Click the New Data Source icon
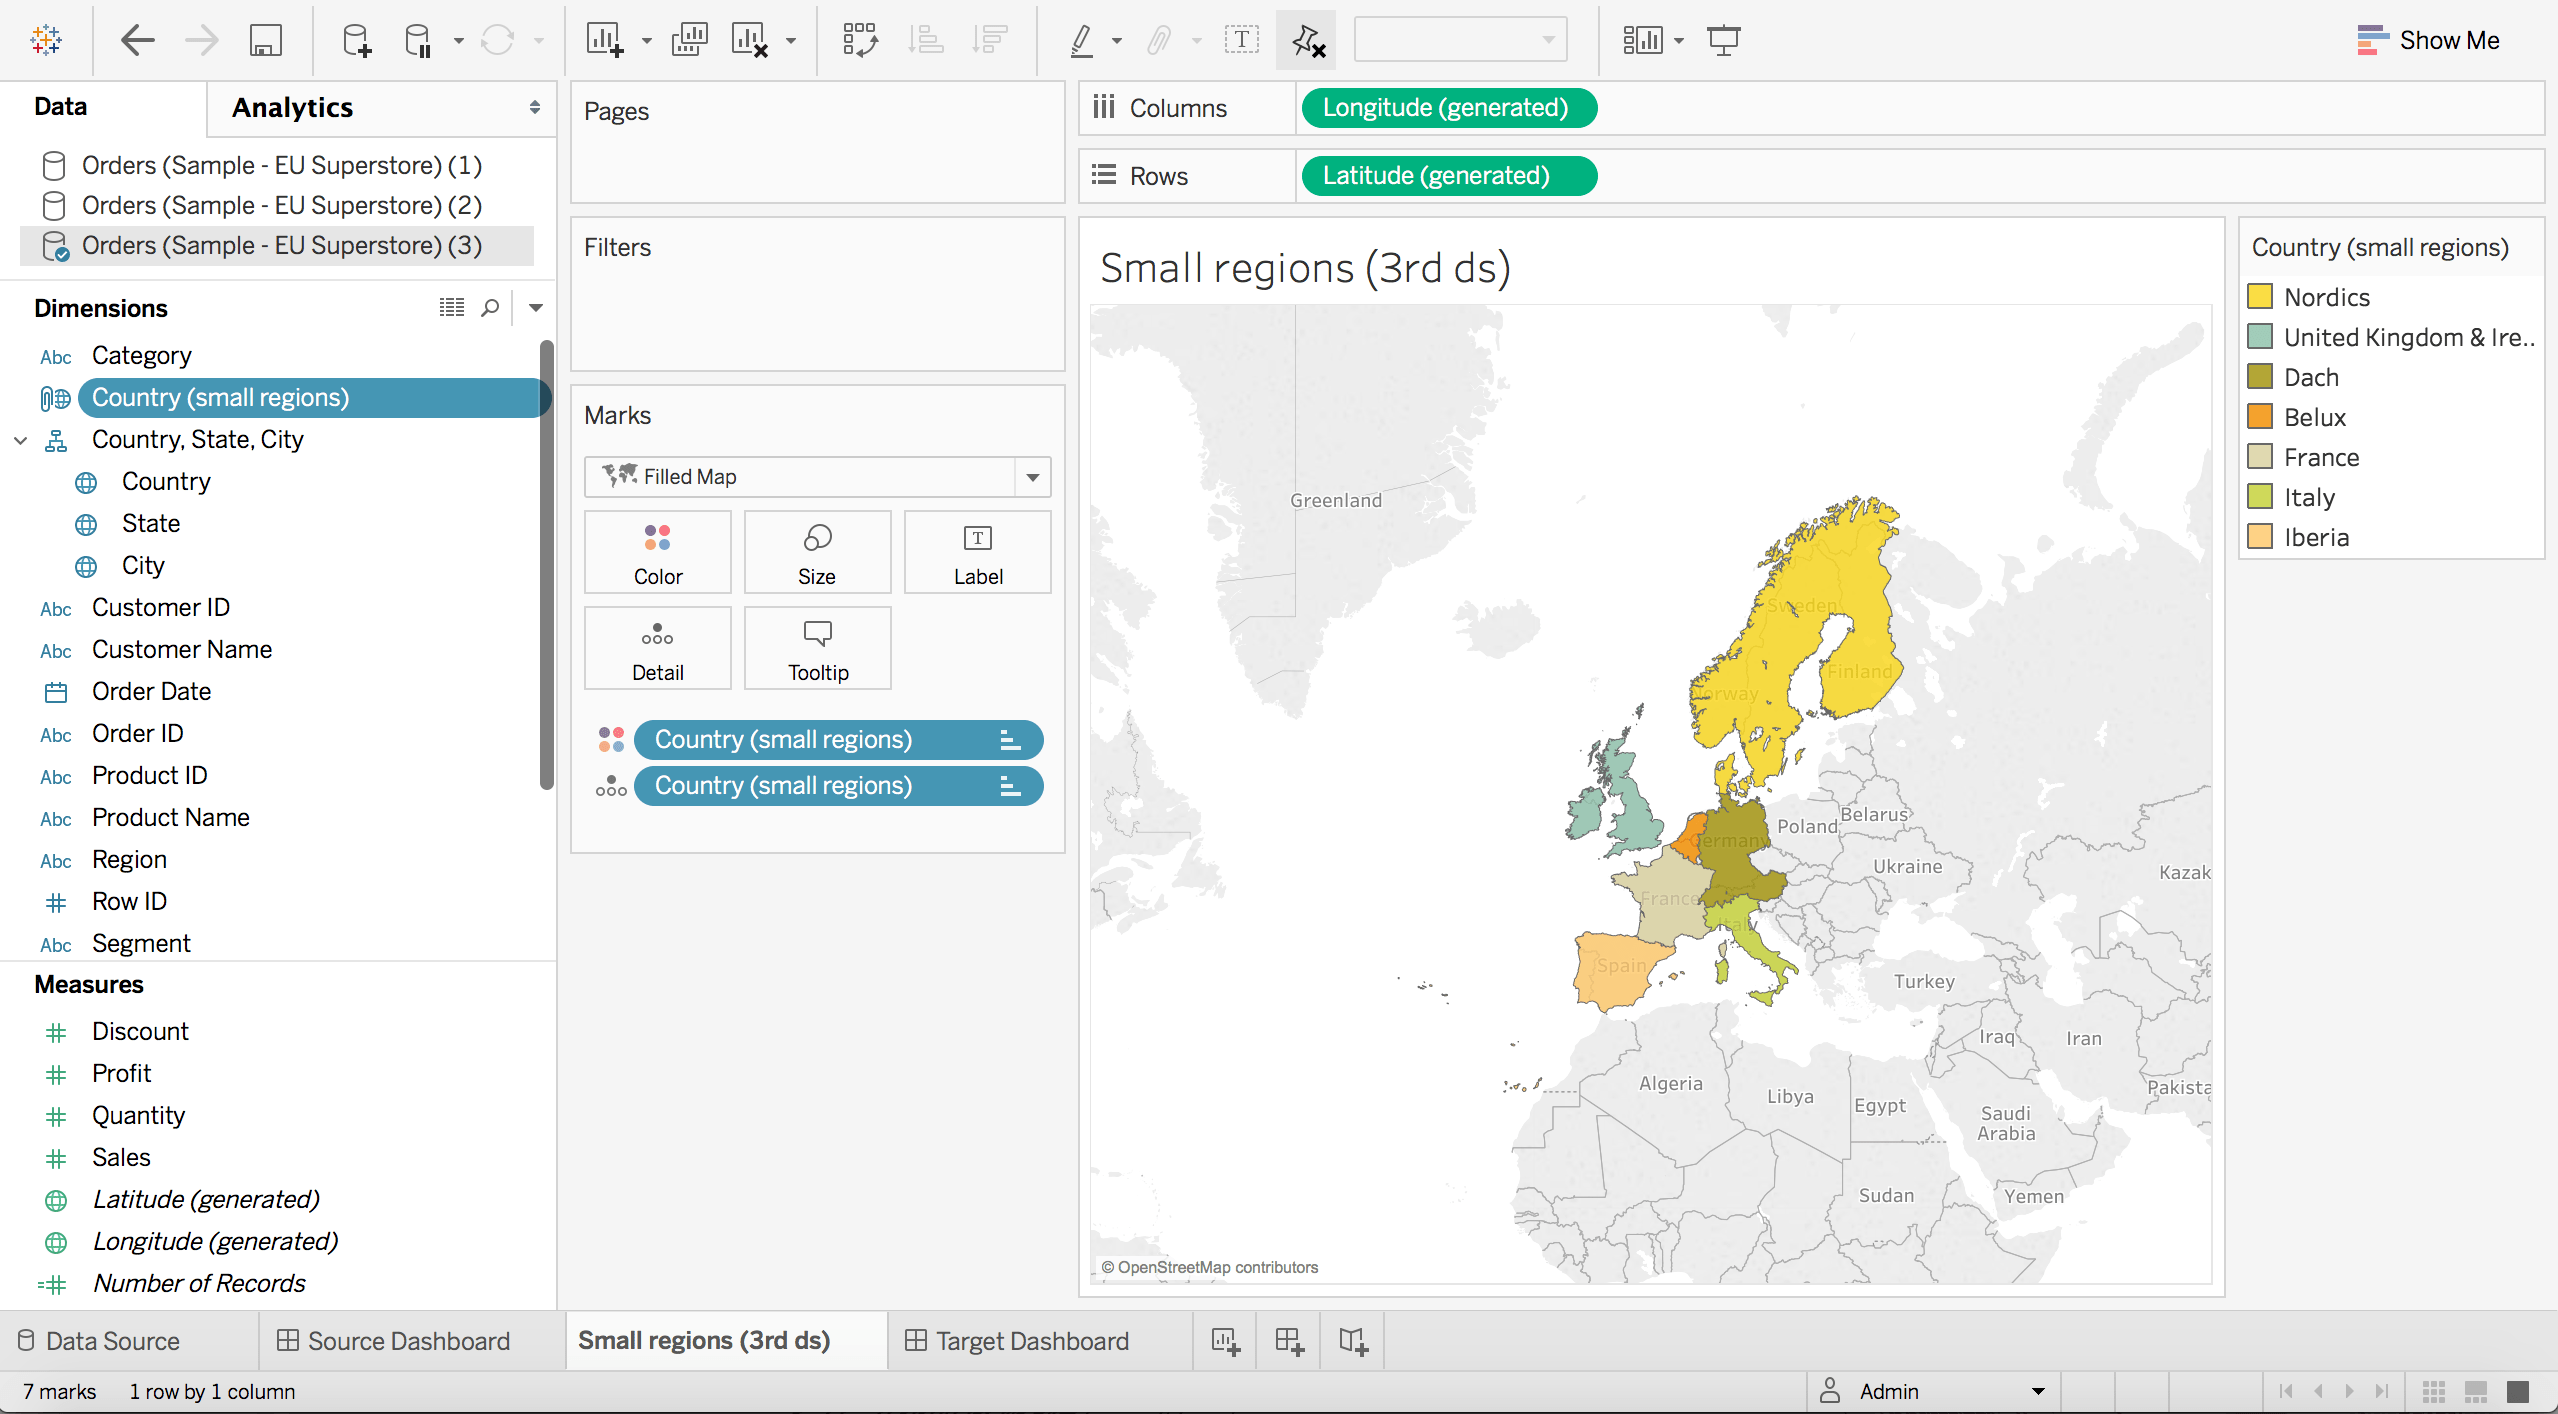 click(x=356, y=41)
